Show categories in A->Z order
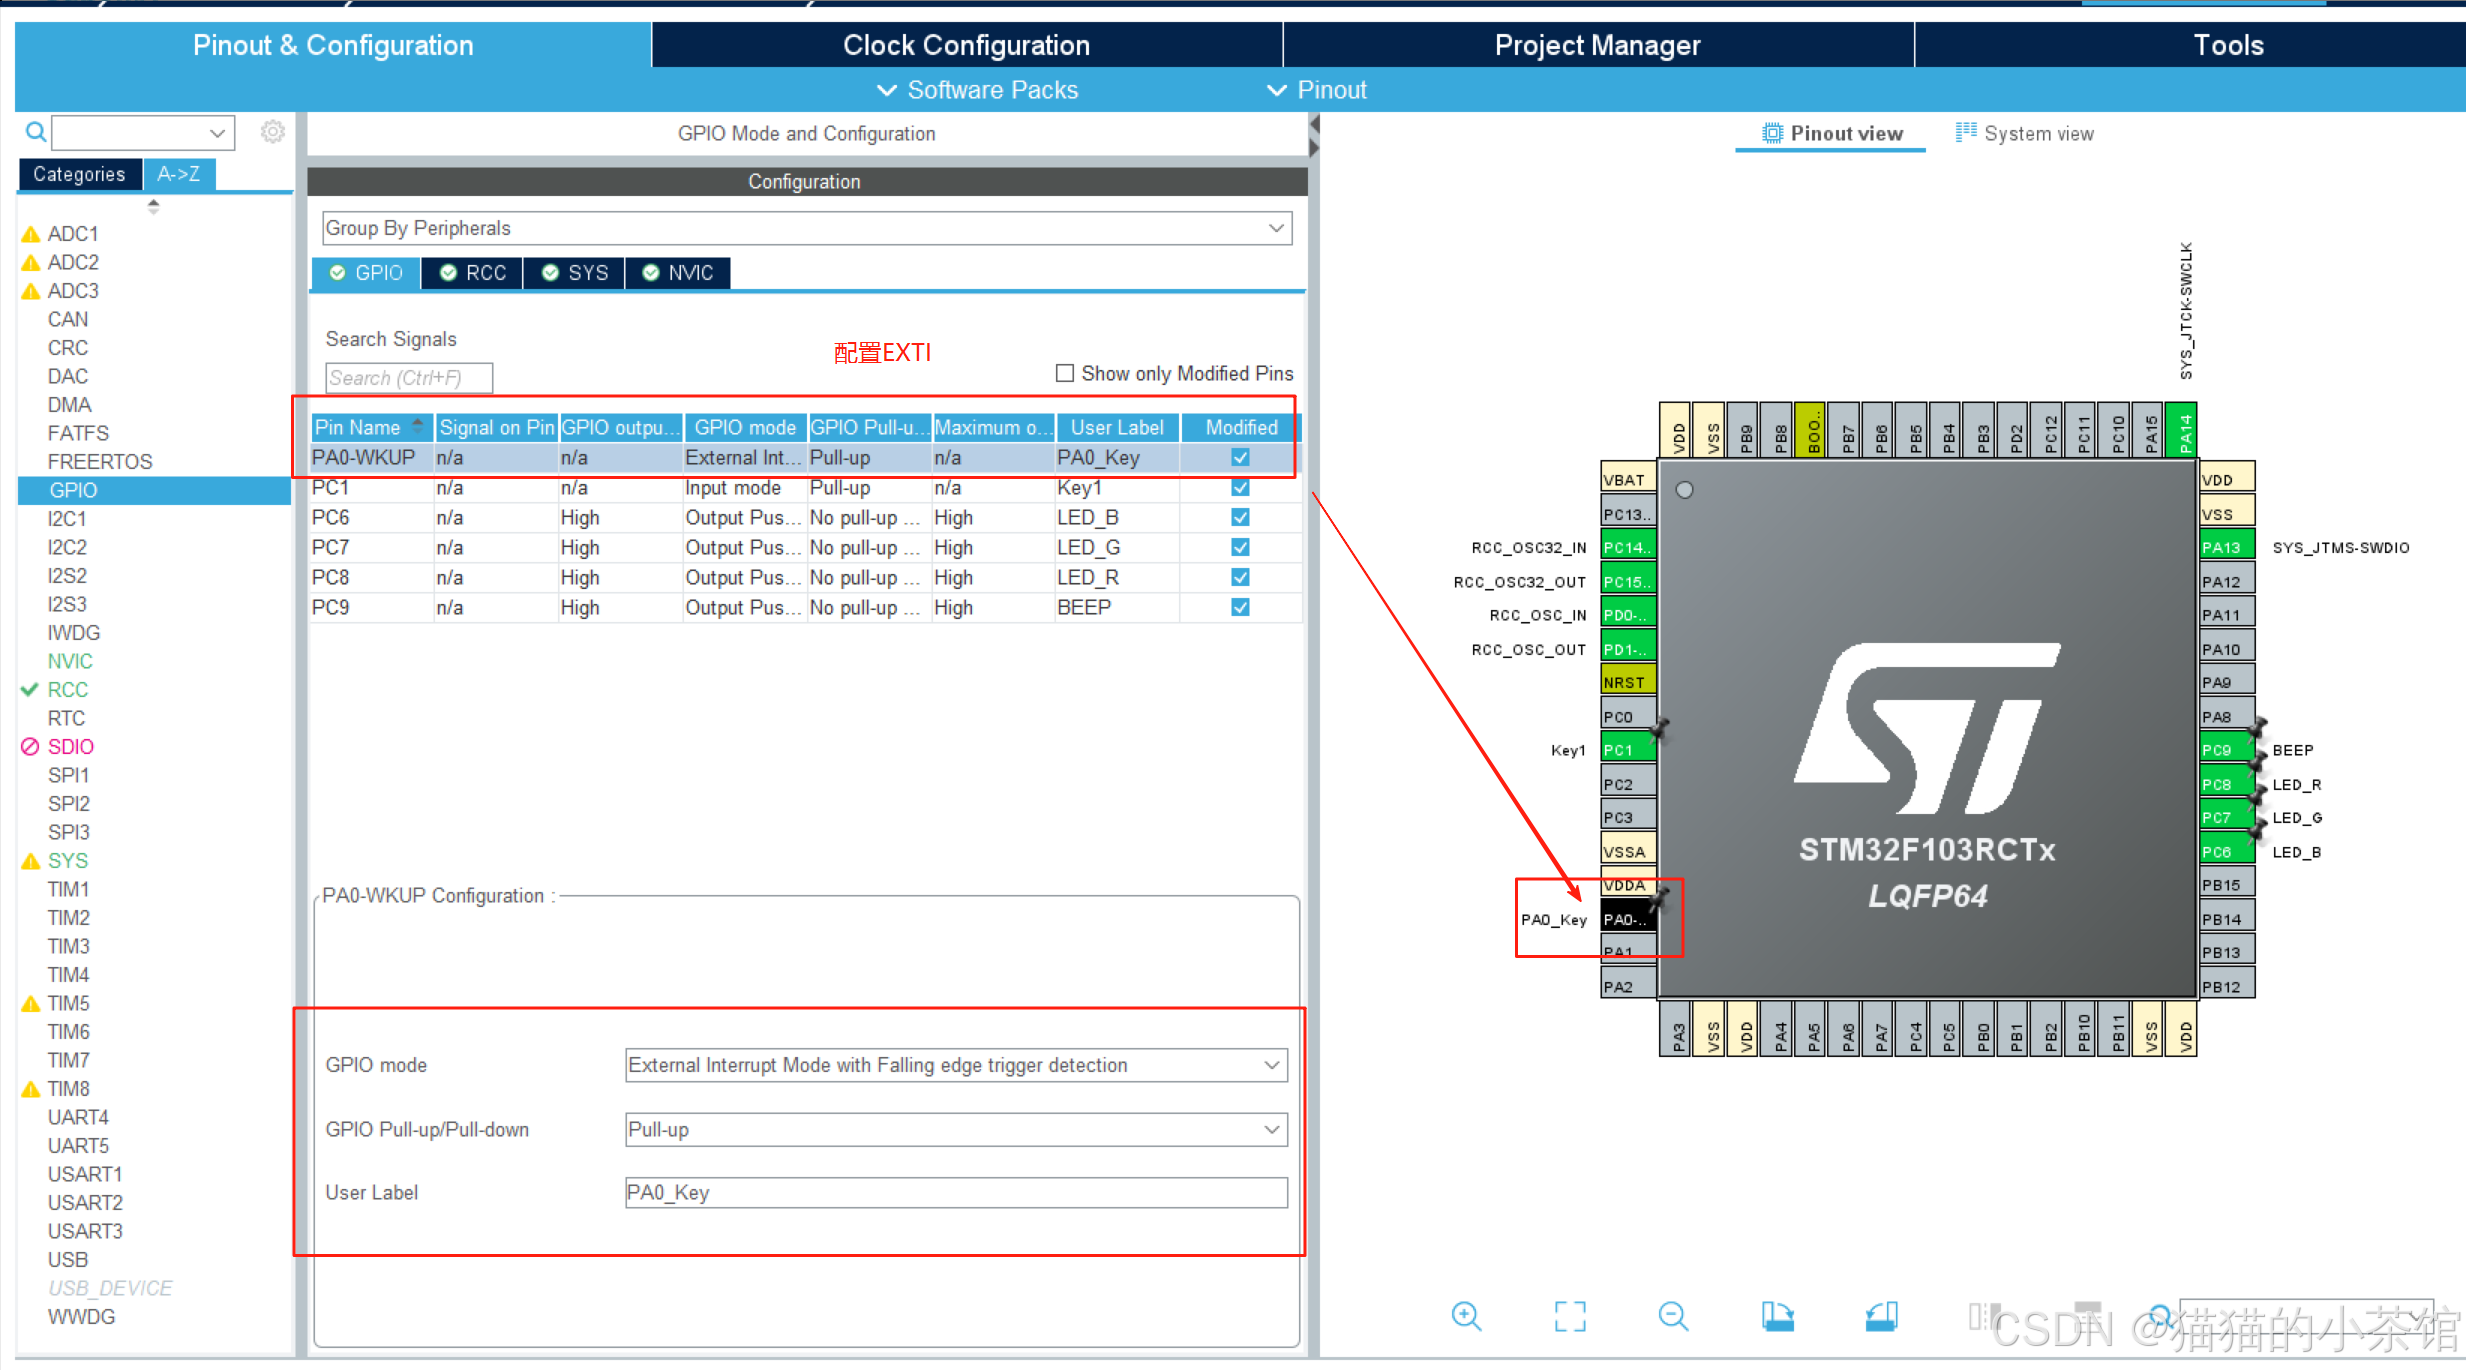2466x1370 pixels. click(x=179, y=174)
